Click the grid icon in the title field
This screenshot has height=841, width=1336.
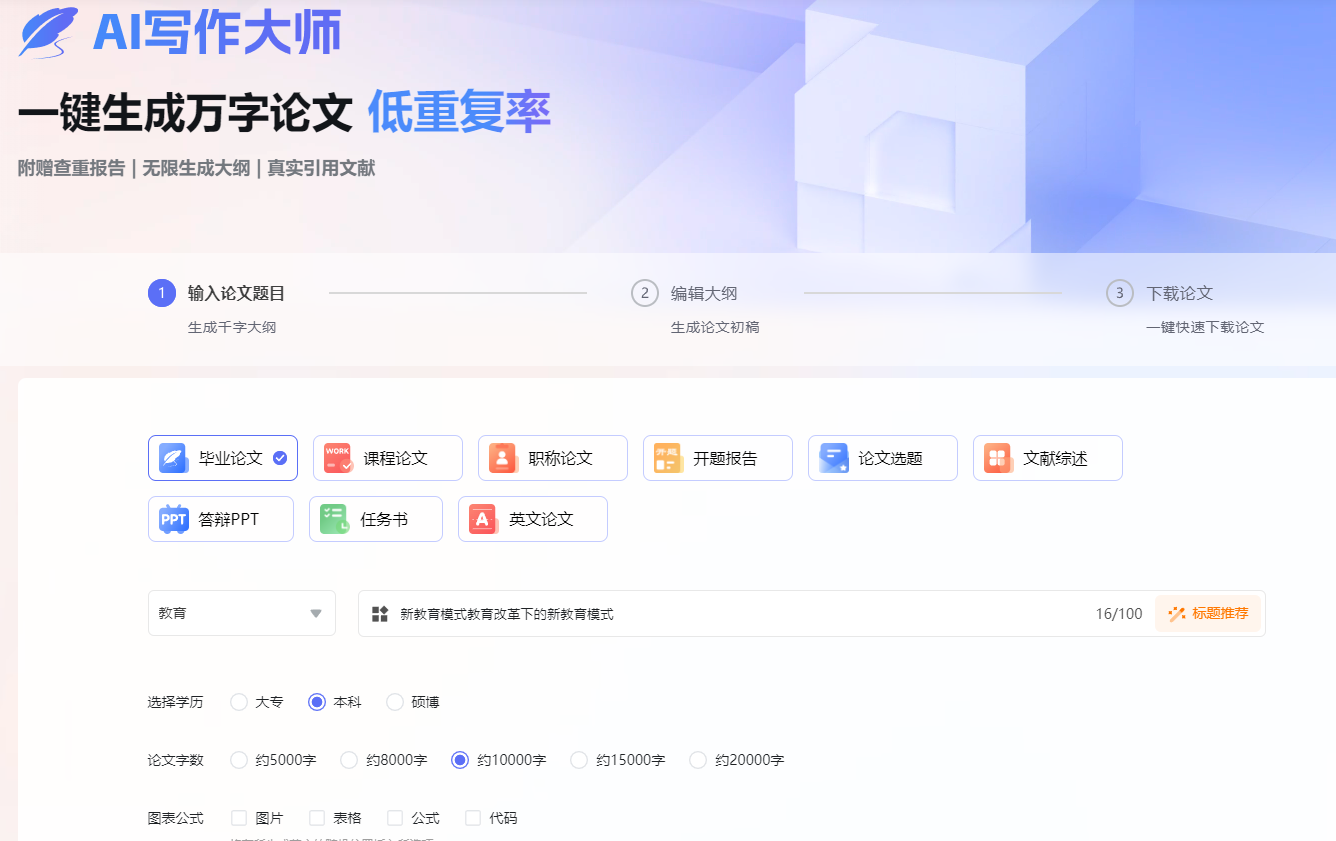380,614
